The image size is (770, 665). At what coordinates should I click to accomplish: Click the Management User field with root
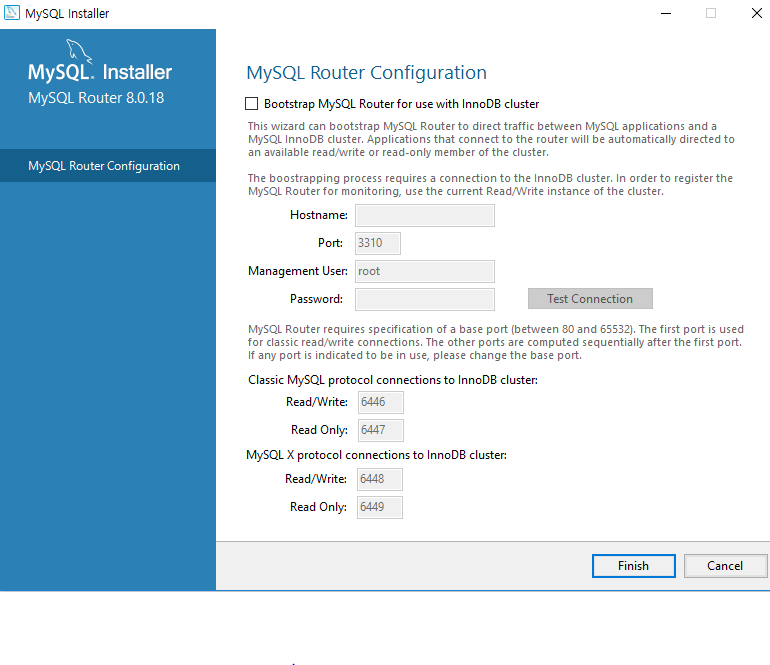(x=425, y=272)
